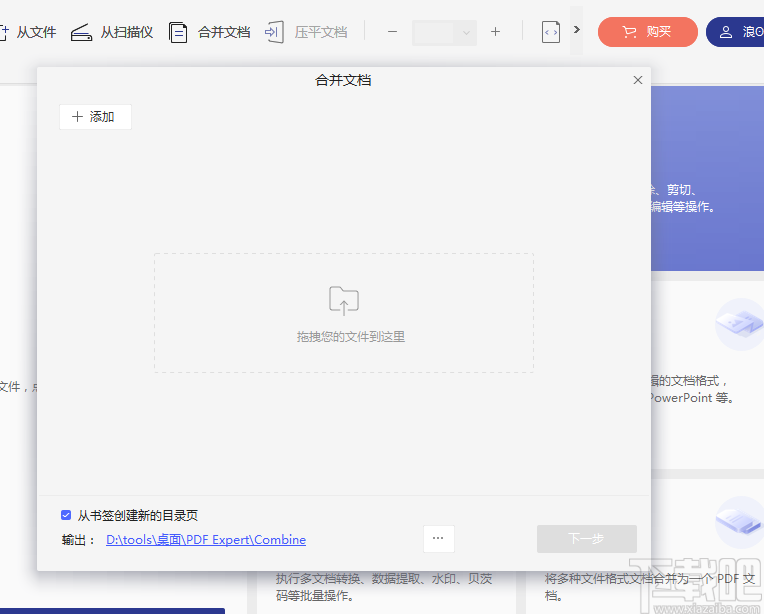Click the zoom out minus button
Viewport: 764px width, 614px height.
coord(392,32)
